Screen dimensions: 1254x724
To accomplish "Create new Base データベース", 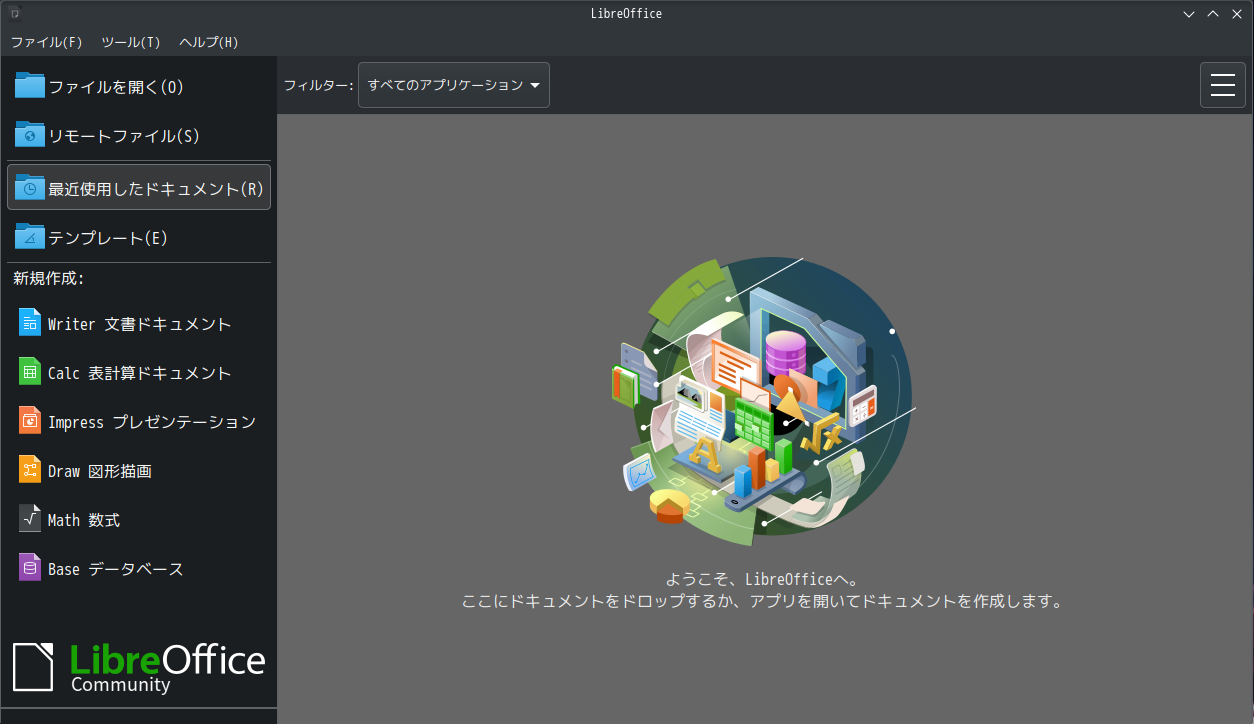I will [139, 568].
